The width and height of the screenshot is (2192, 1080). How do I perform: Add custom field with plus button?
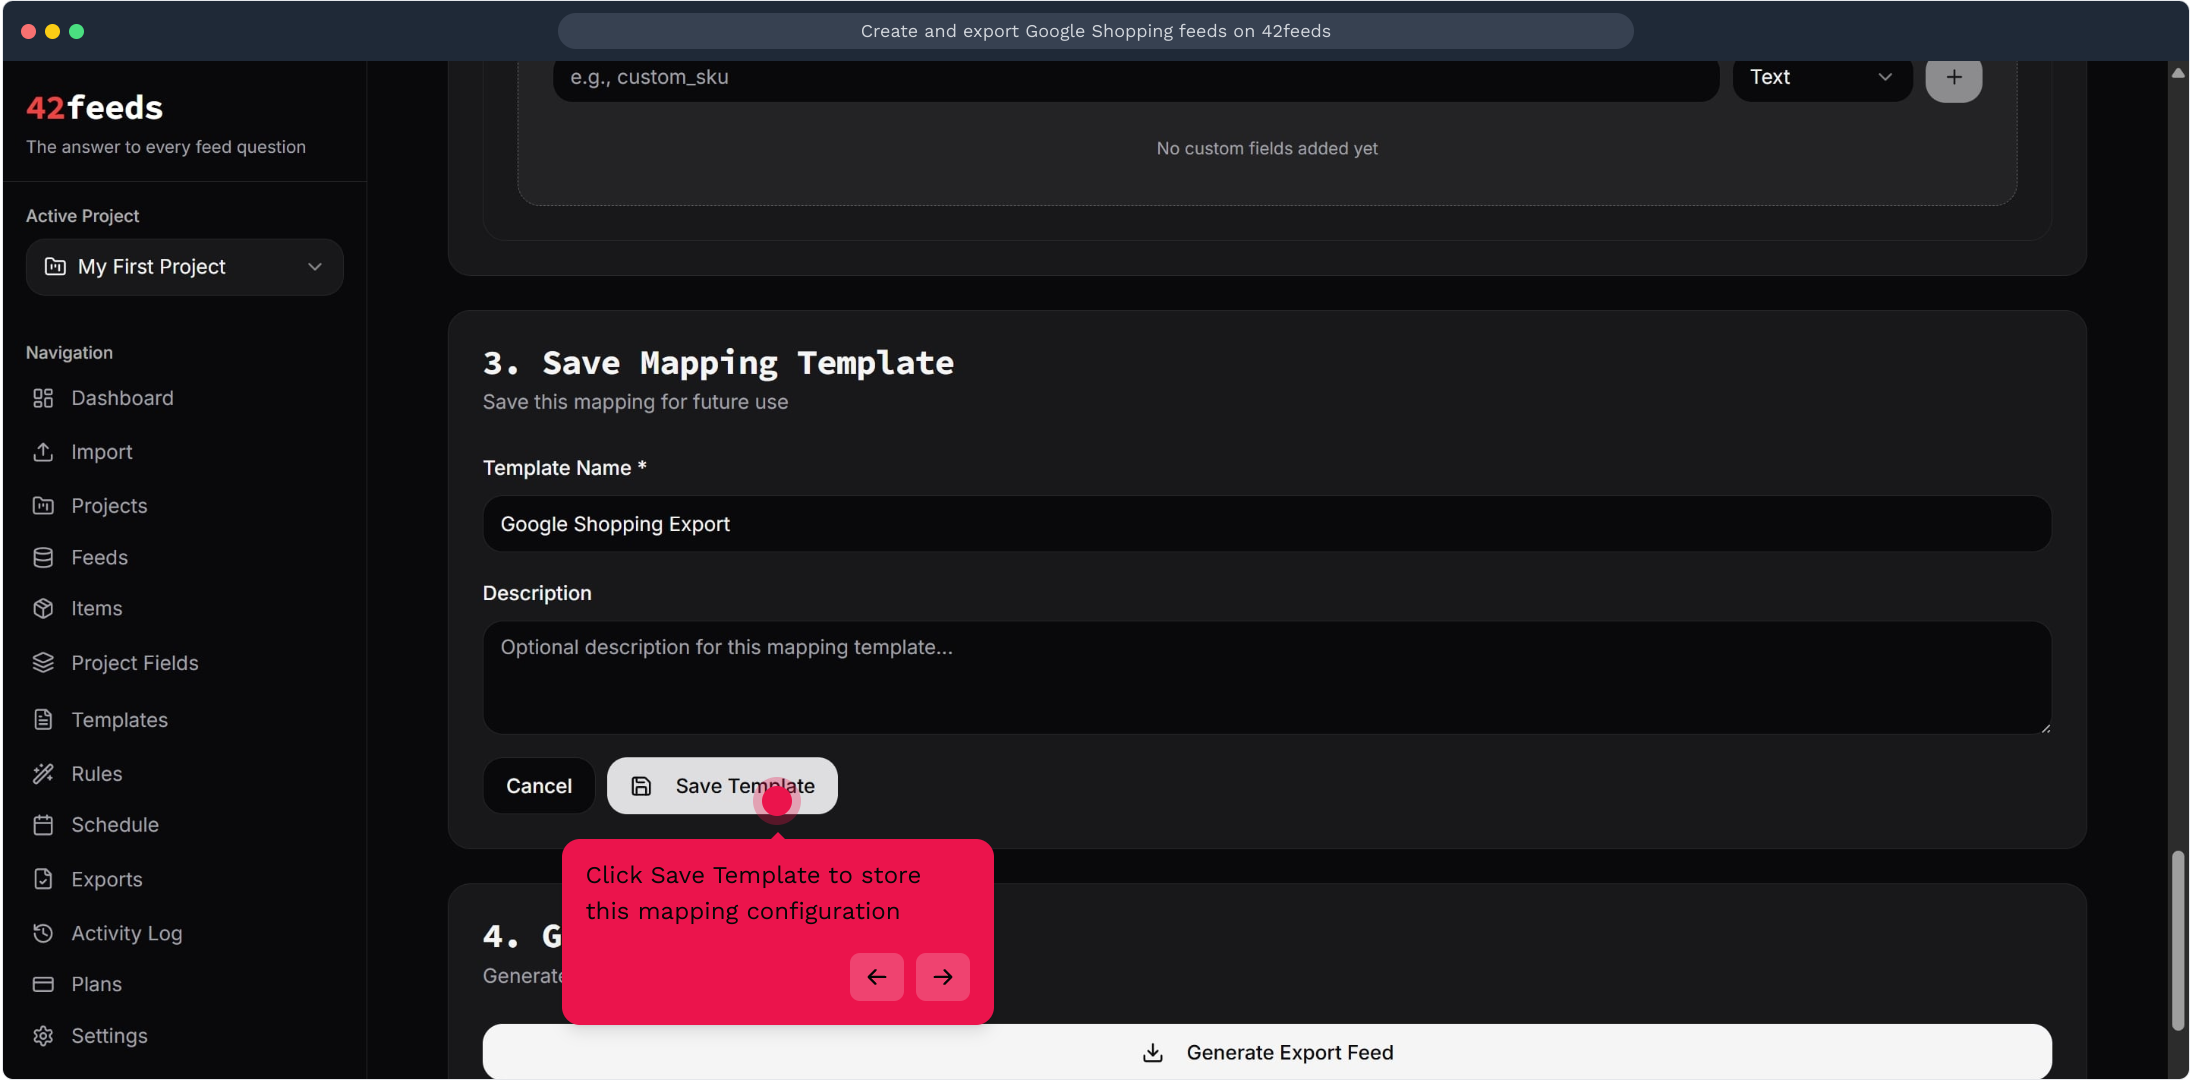1953,77
